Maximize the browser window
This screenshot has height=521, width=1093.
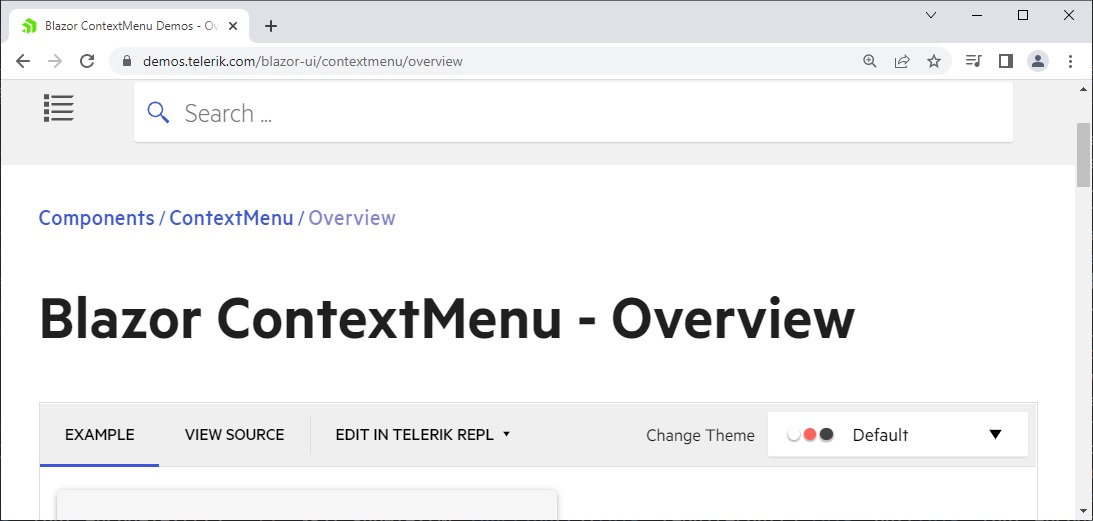[1023, 15]
